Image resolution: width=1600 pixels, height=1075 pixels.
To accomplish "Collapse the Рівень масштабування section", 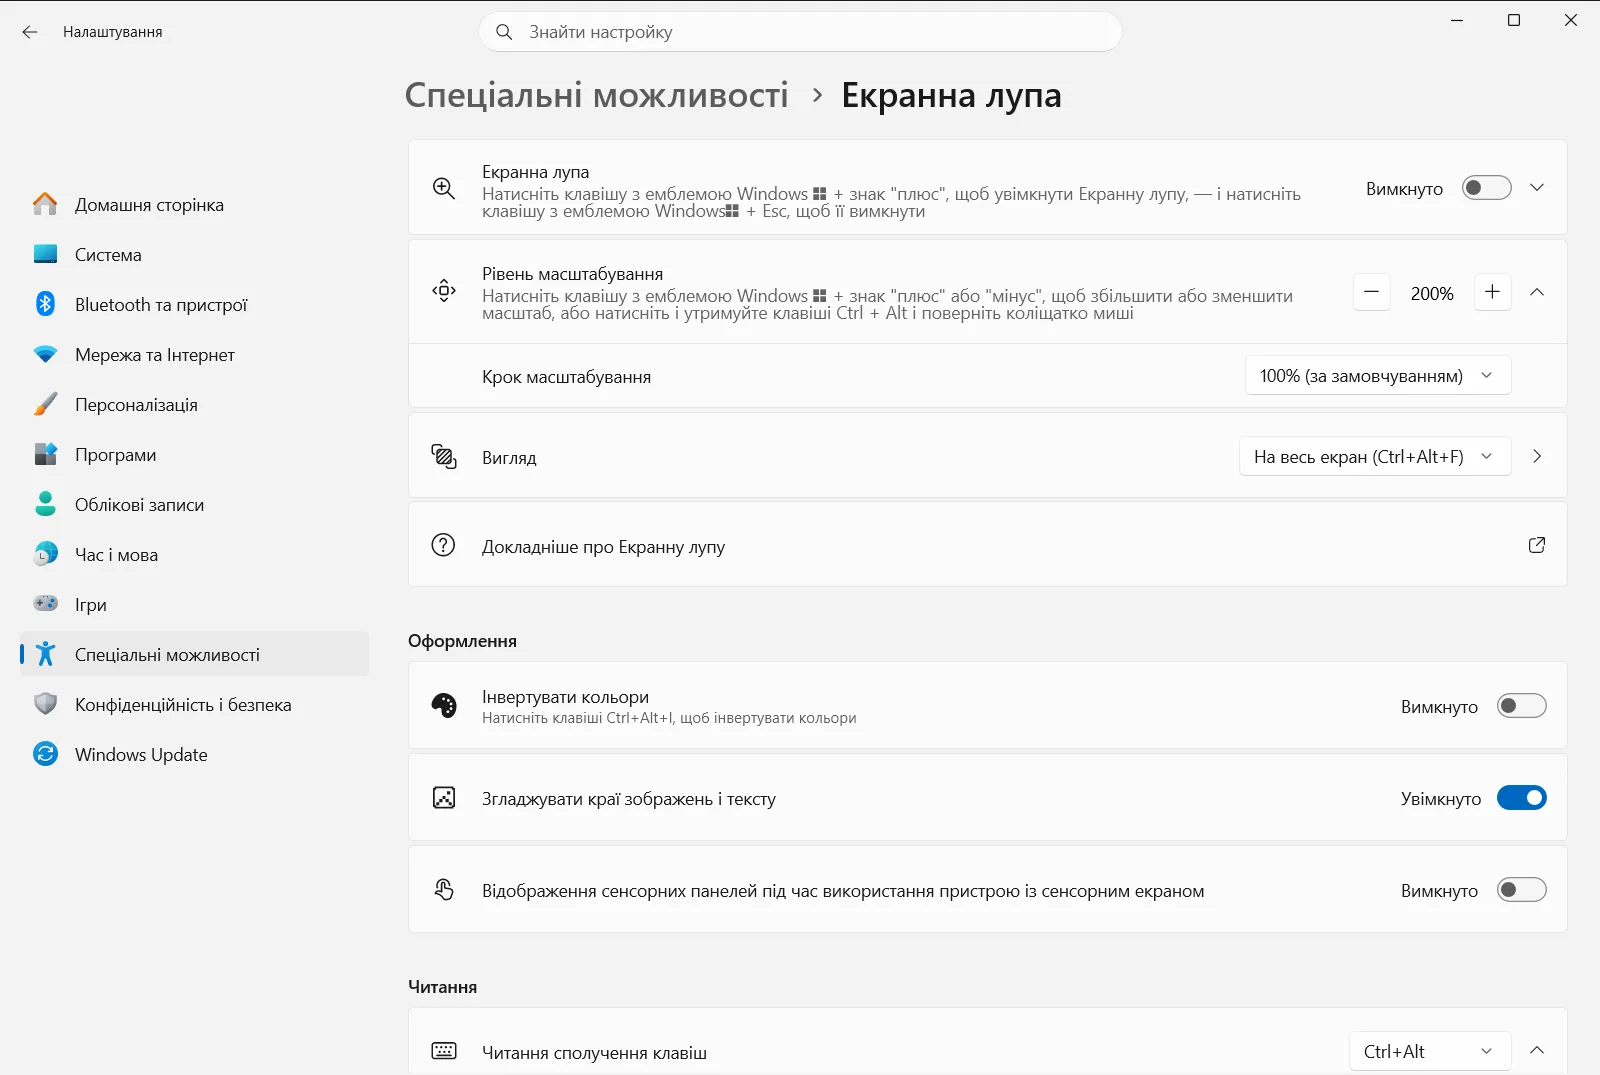I will tap(1537, 292).
